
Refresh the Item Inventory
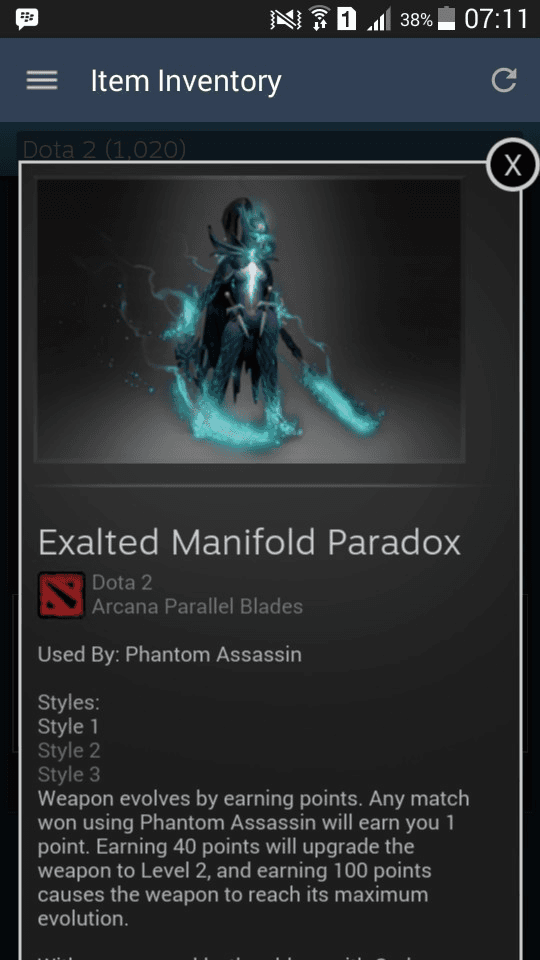[504, 80]
